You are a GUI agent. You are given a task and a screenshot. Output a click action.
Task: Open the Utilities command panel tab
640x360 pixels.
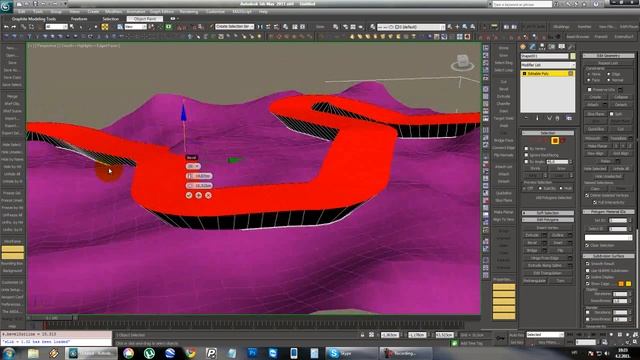[571, 47]
